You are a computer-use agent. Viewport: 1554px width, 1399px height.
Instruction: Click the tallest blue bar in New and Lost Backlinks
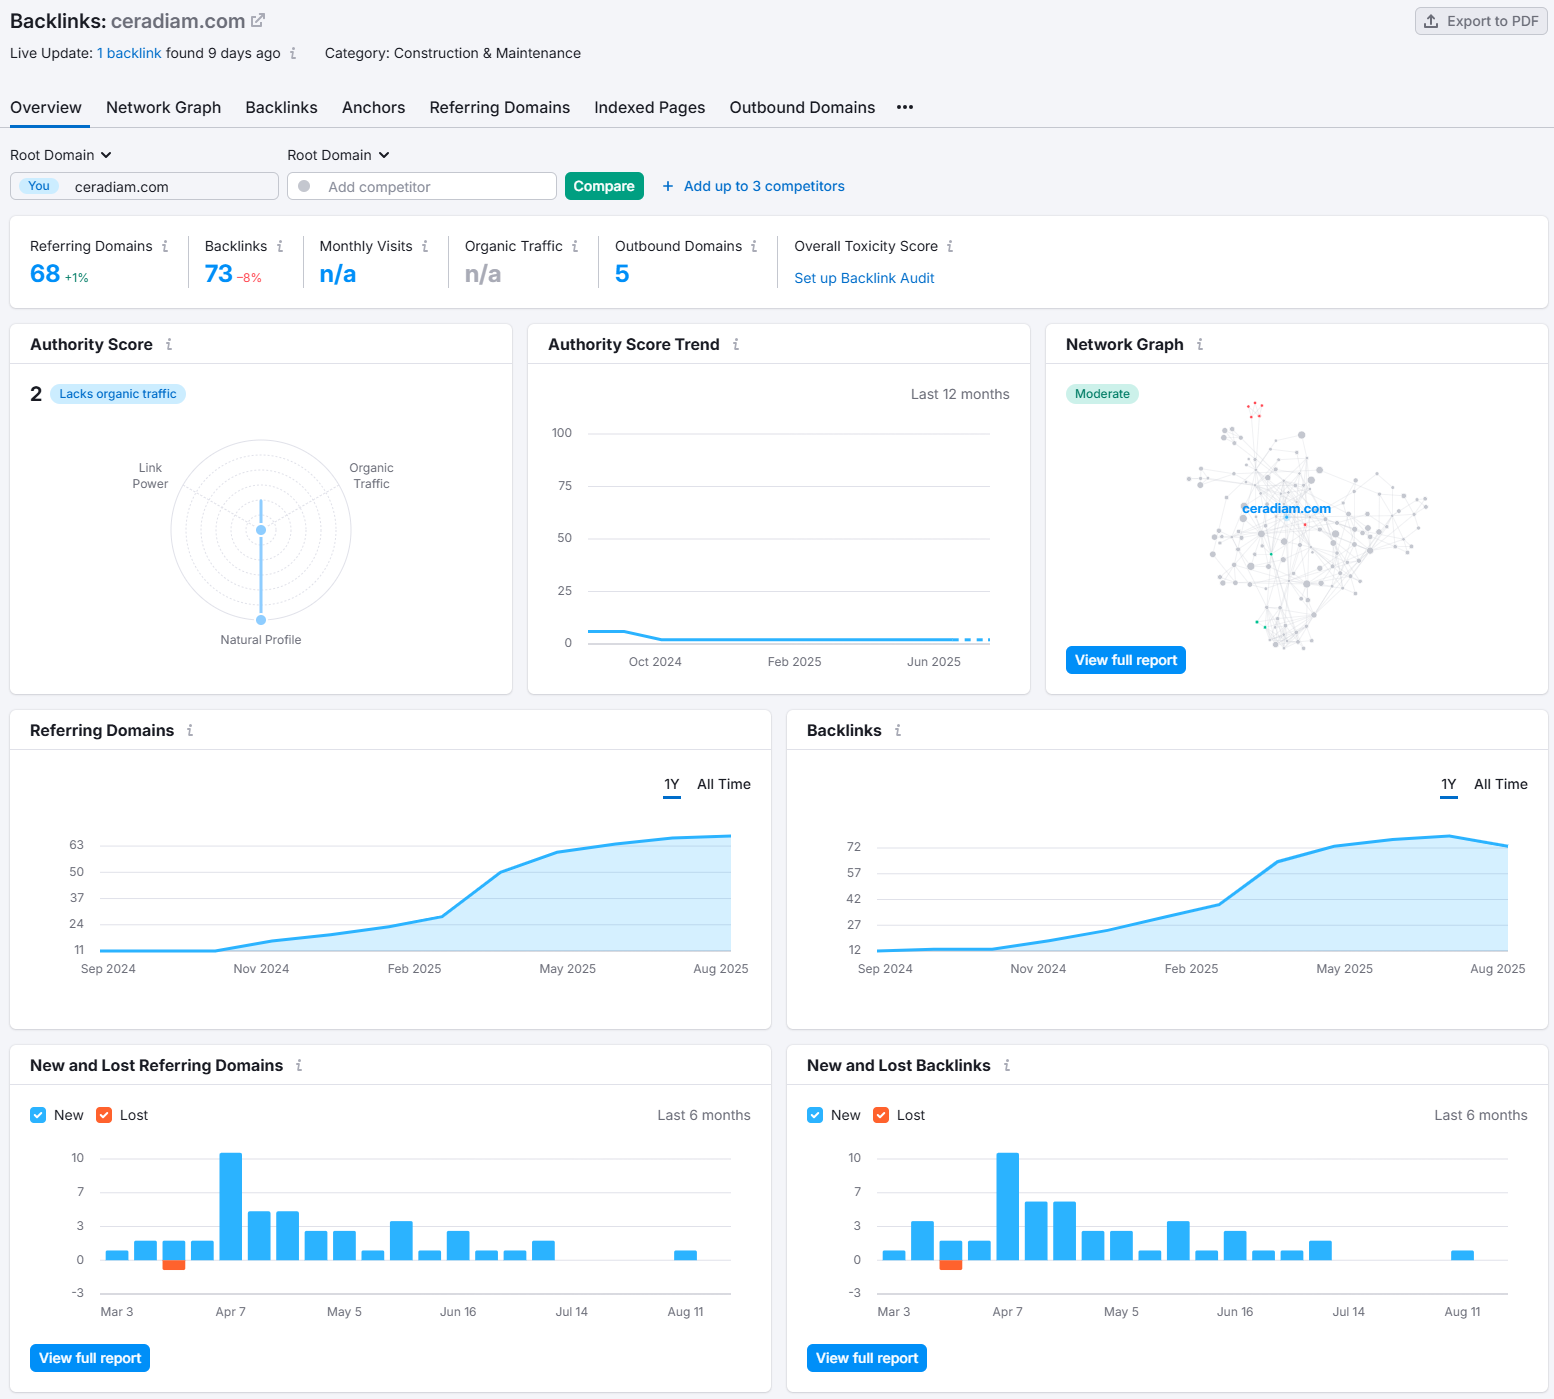click(1007, 1205)
